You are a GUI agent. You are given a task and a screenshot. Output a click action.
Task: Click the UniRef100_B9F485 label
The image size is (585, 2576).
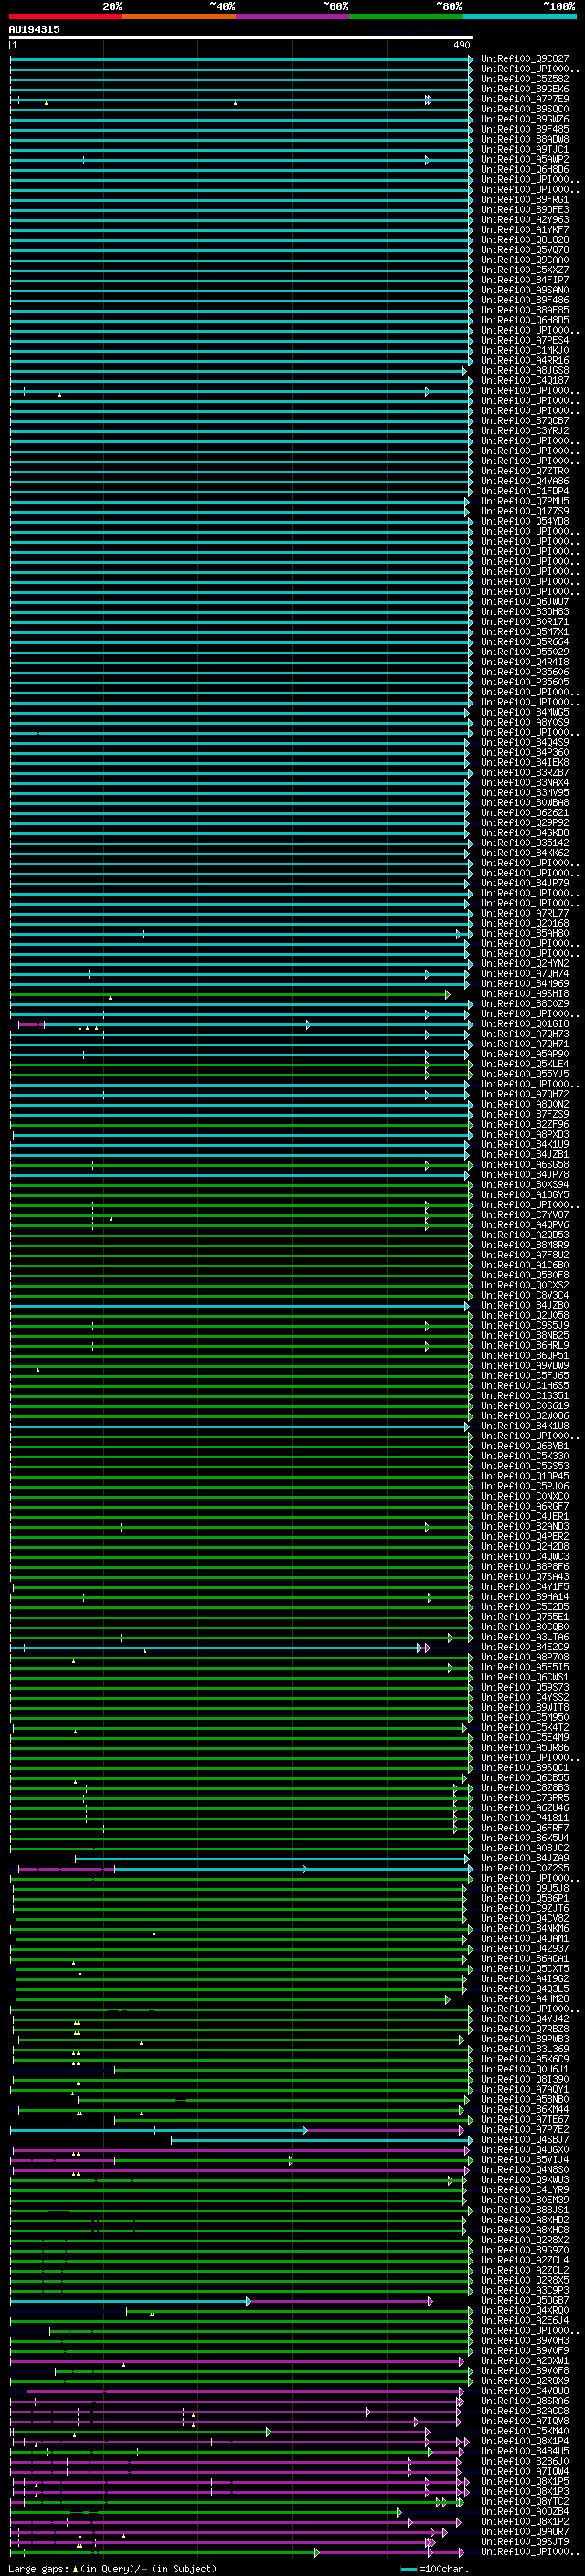tap(525, 129)
